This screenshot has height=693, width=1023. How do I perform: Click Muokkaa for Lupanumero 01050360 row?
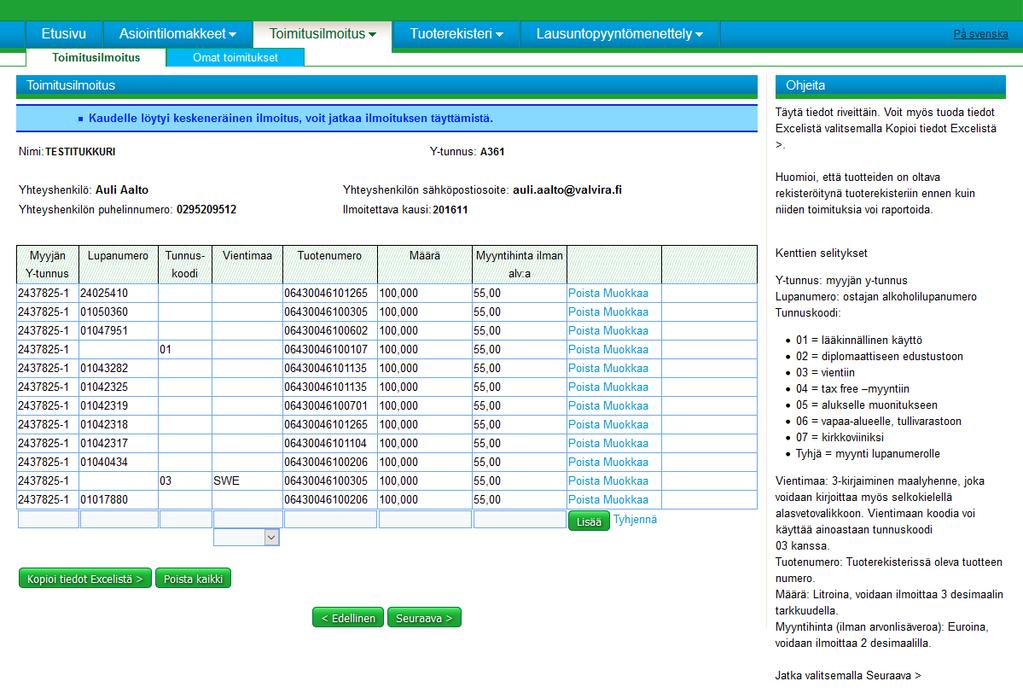pyautogui.click(x=626, y=312)
